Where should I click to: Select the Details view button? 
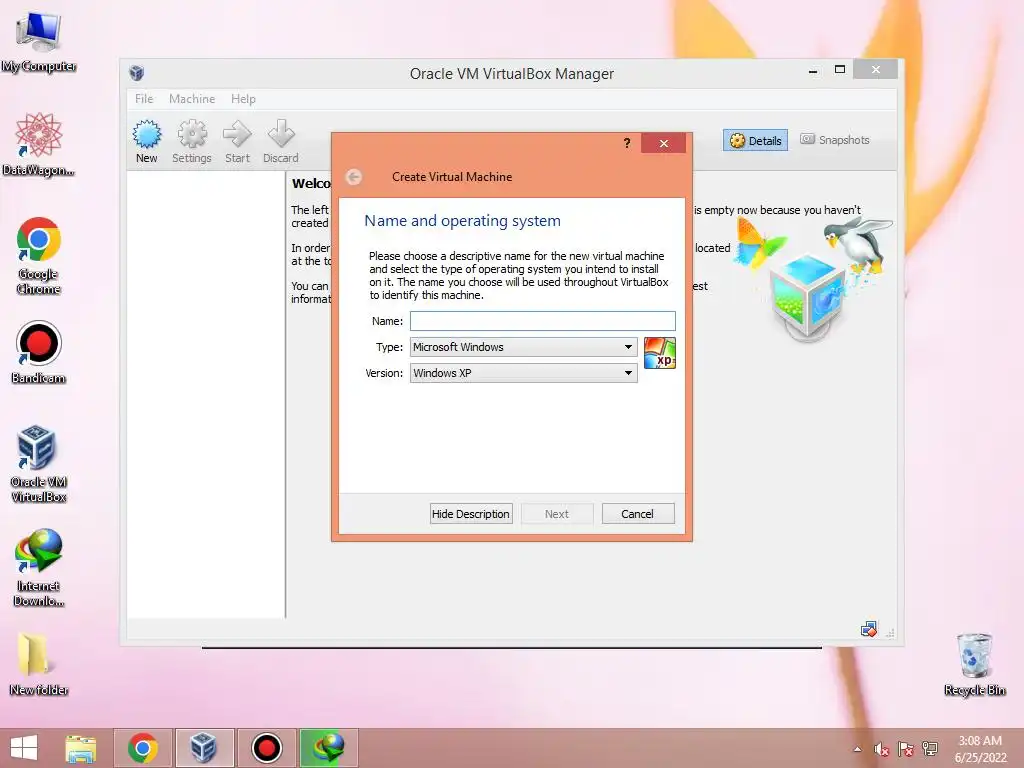click(756, 140)
